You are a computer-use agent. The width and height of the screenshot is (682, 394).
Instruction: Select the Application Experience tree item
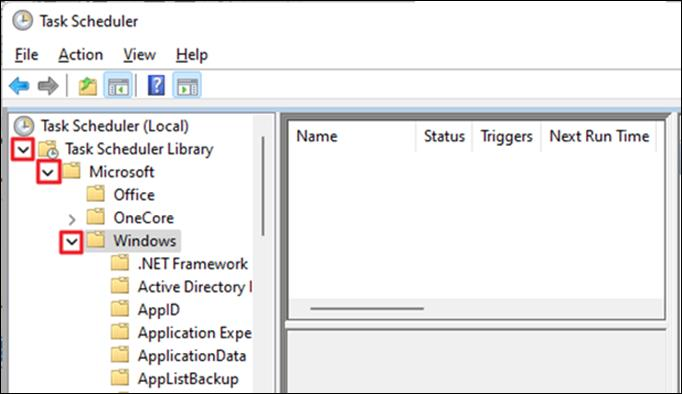(195, 333)
